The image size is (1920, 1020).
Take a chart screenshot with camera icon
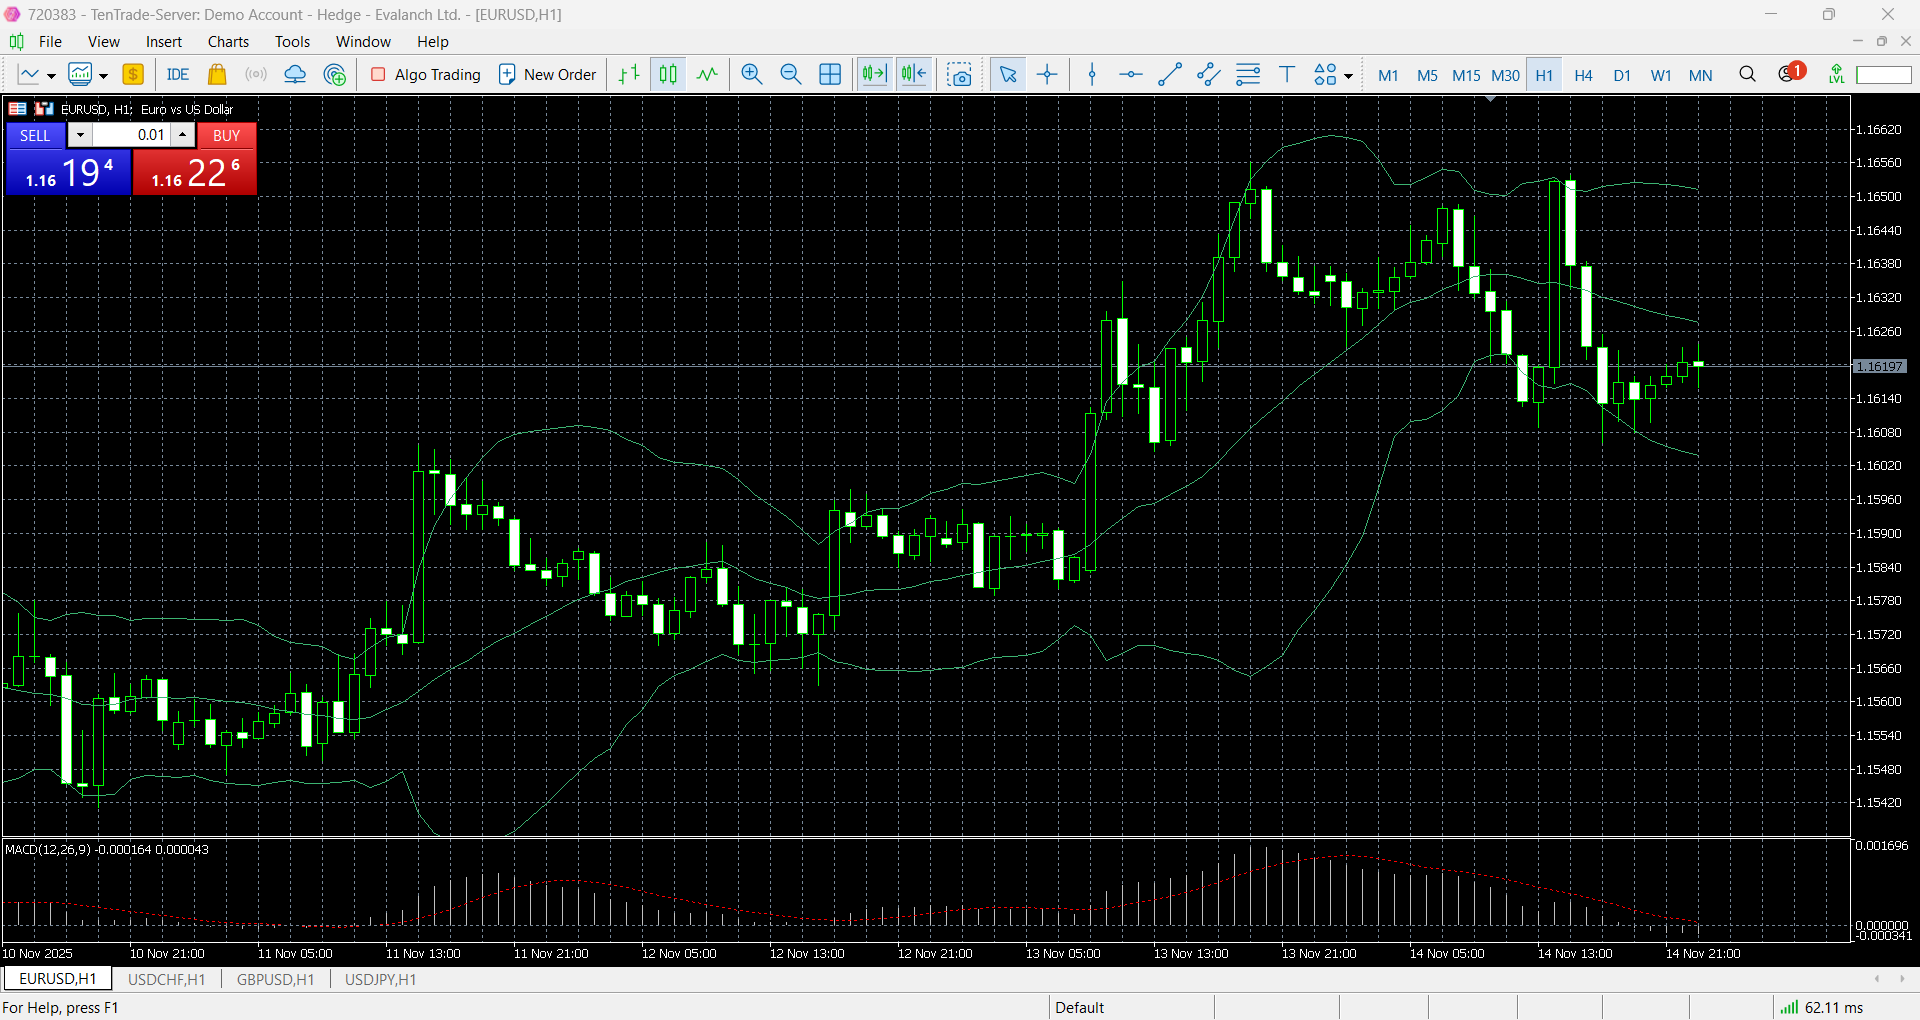pyautogui.click(x=960, y=75)
